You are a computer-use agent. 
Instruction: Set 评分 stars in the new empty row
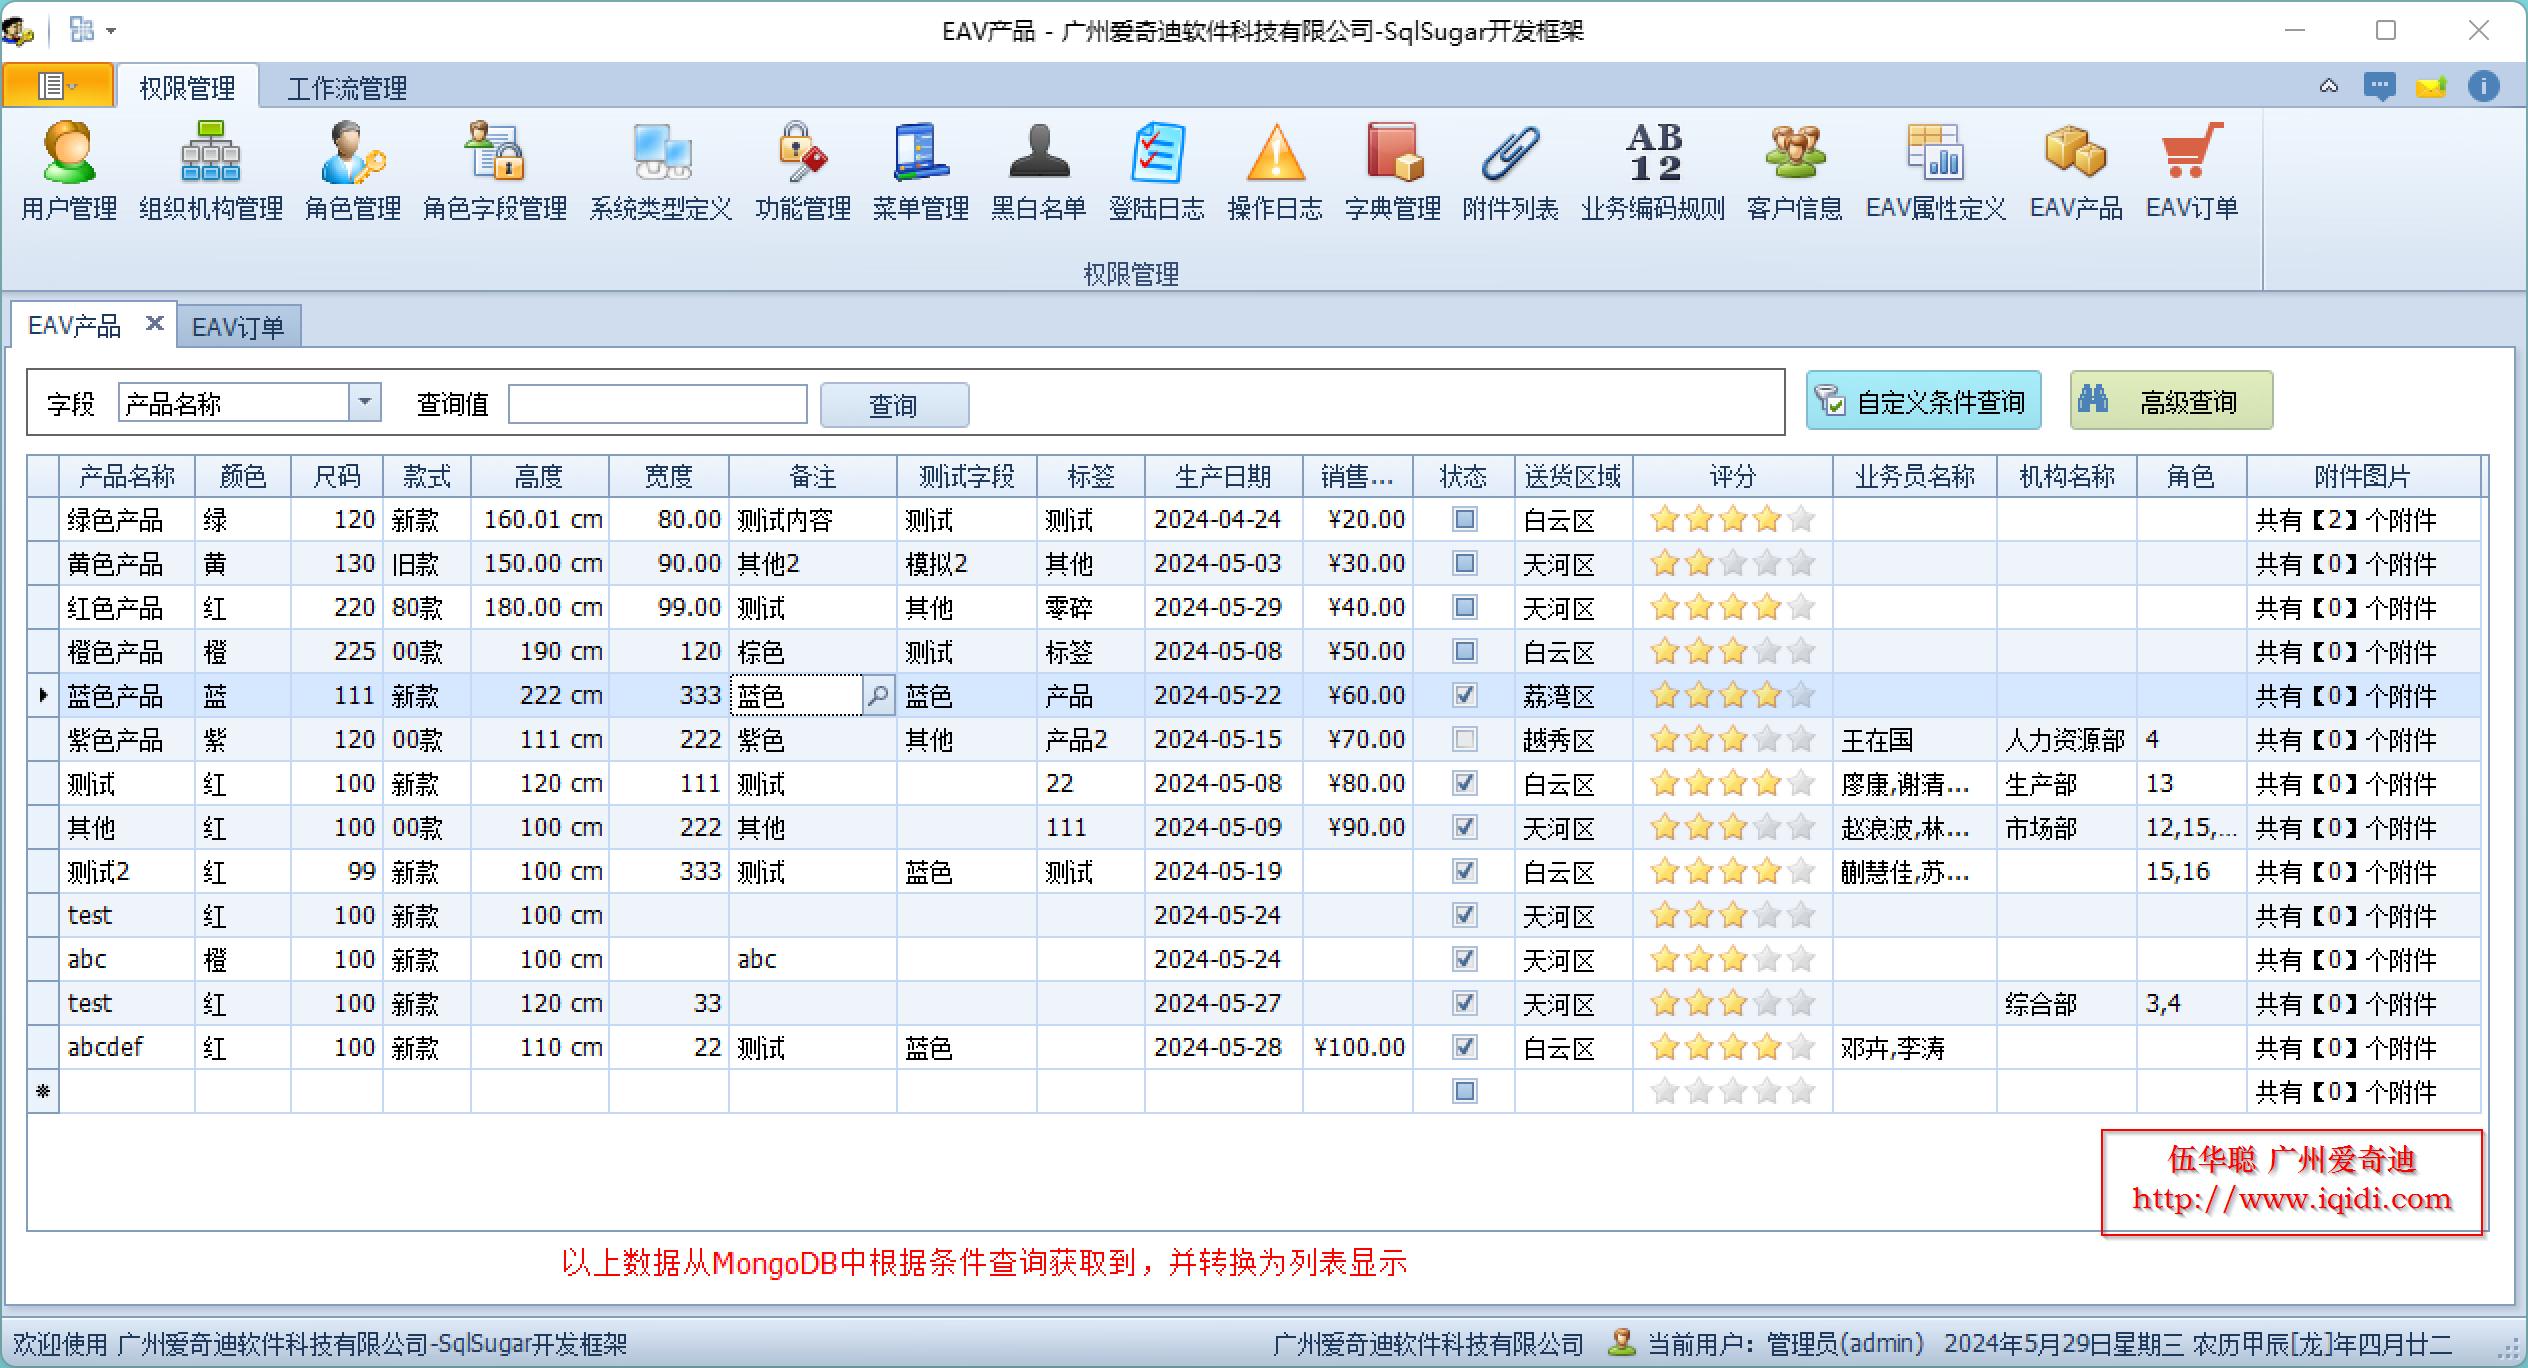(1732, 1091)
